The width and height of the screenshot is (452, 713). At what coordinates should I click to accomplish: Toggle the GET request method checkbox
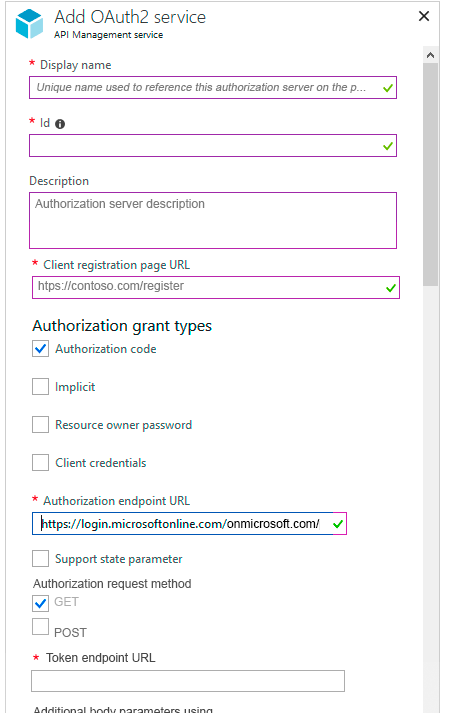pos(40,603)
